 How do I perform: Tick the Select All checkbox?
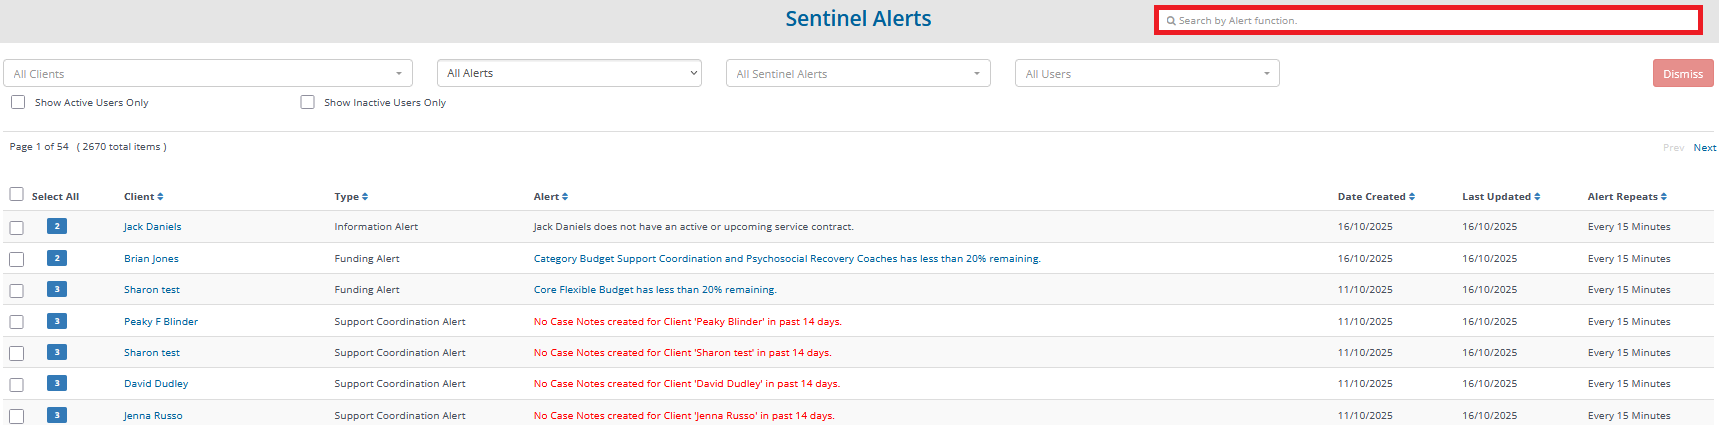[17, 194]
